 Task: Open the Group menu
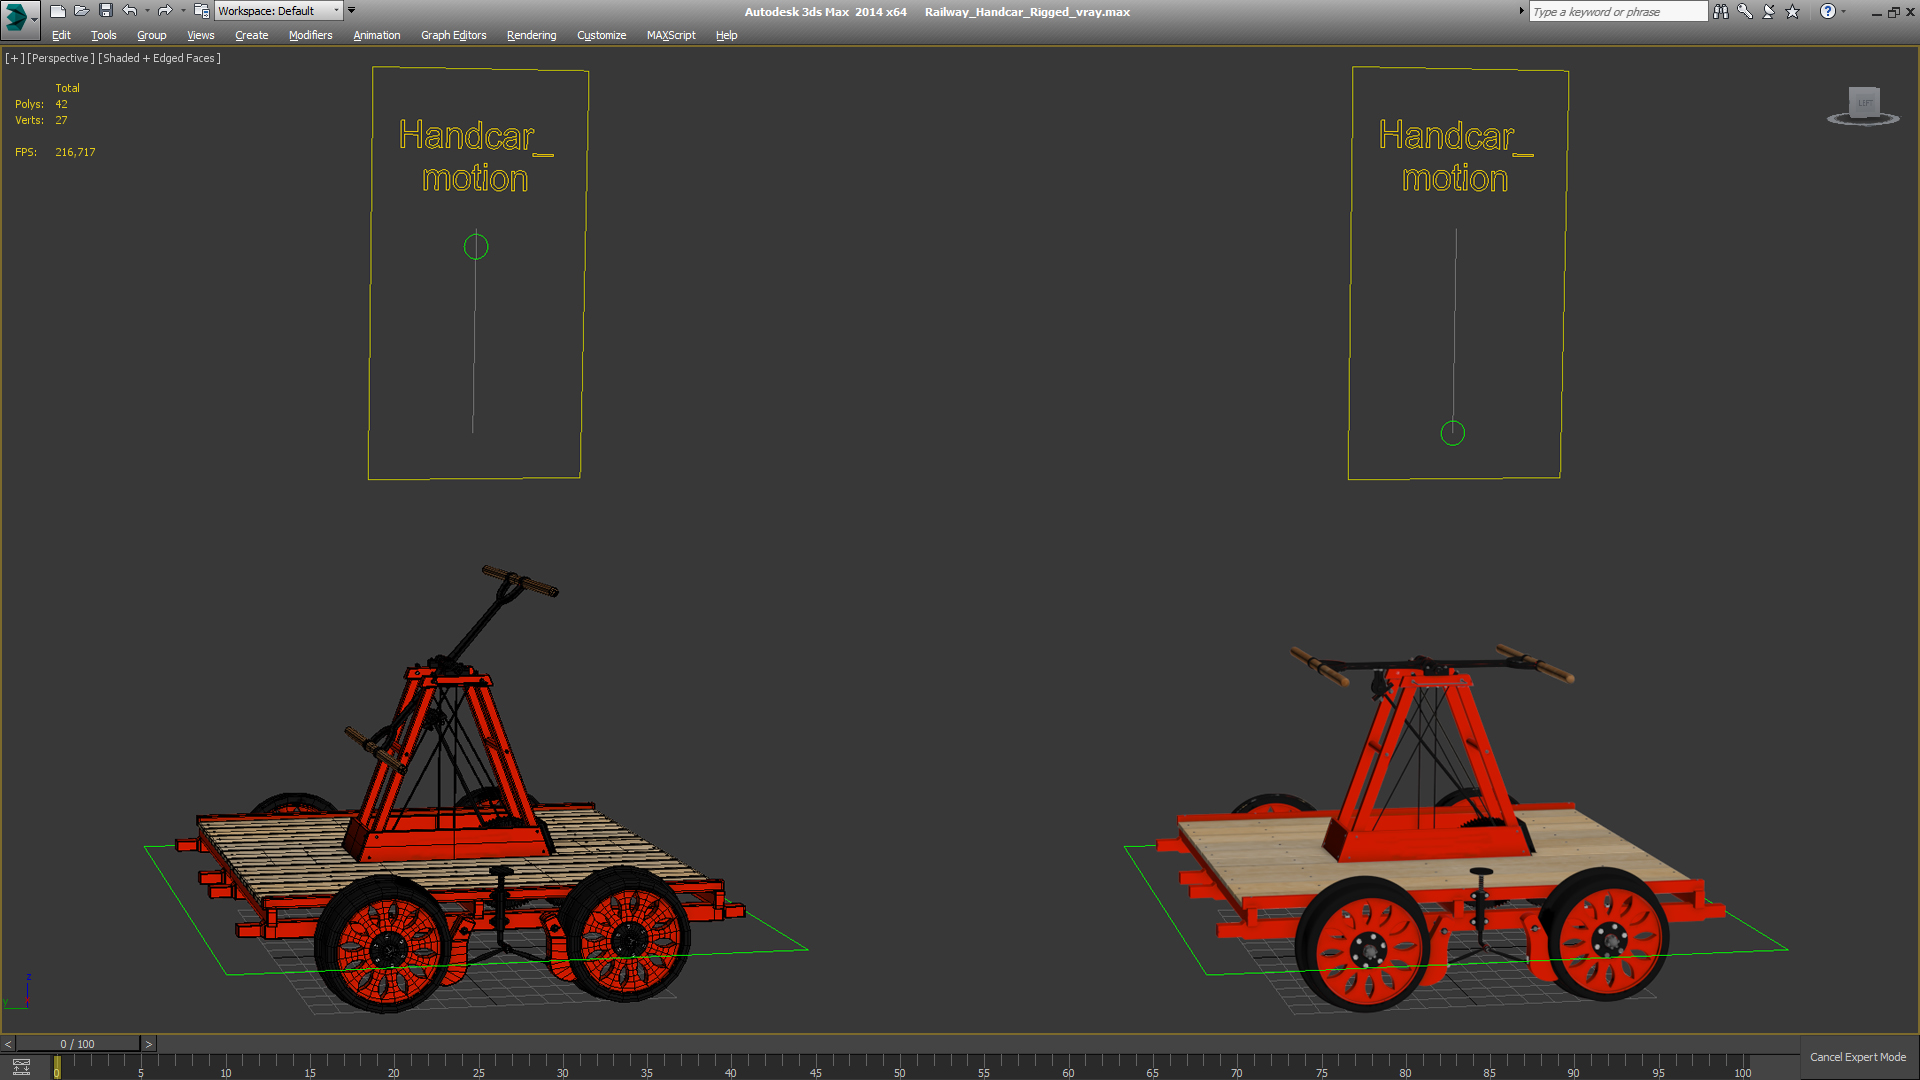pos(152,35)
